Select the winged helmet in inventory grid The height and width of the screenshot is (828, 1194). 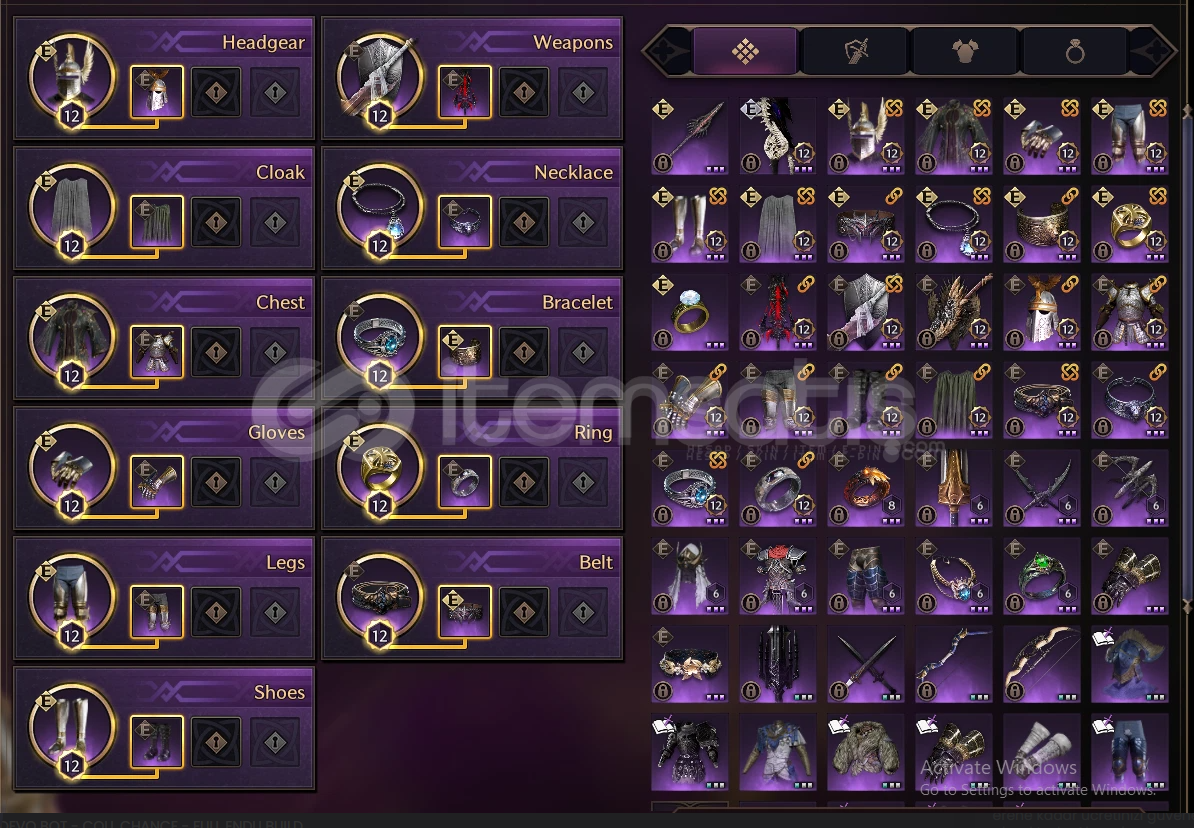coord(866,136)
